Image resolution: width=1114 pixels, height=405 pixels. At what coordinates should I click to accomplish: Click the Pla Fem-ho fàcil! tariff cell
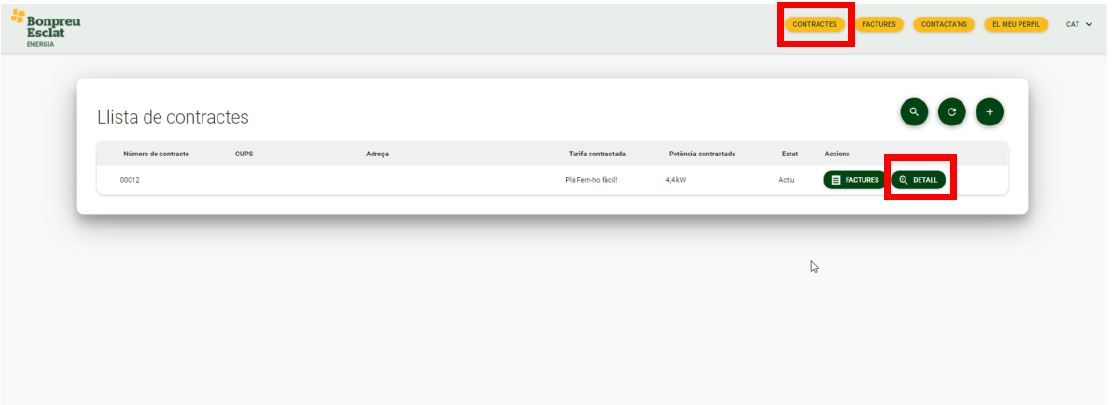tap(591, 181)
